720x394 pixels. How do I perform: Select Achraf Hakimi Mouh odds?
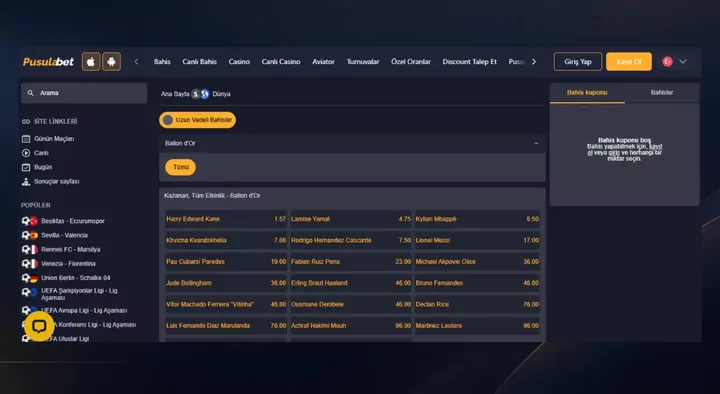351,326
